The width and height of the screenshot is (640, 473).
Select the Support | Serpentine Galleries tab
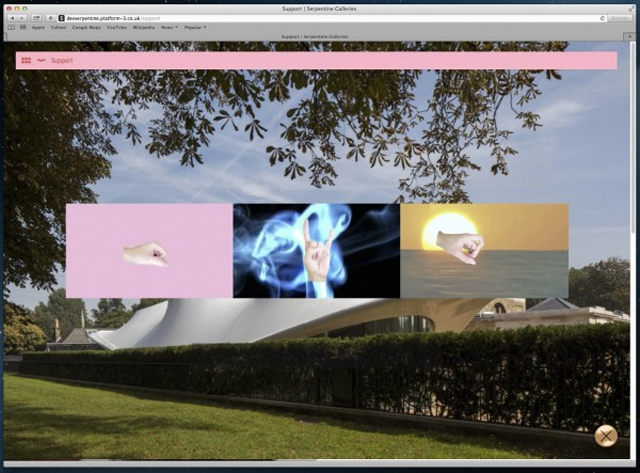[320, 36]
